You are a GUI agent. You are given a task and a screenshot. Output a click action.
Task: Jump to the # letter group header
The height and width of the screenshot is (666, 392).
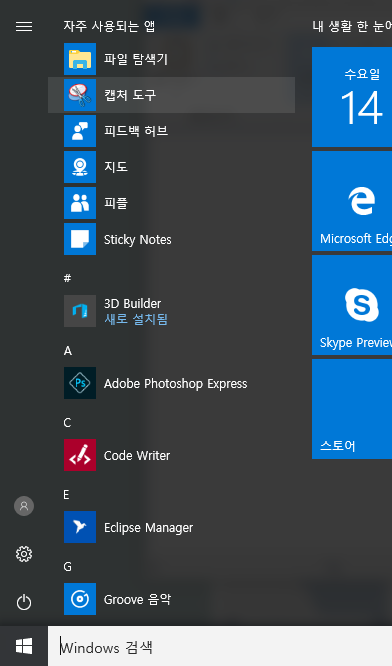(67, 278)
